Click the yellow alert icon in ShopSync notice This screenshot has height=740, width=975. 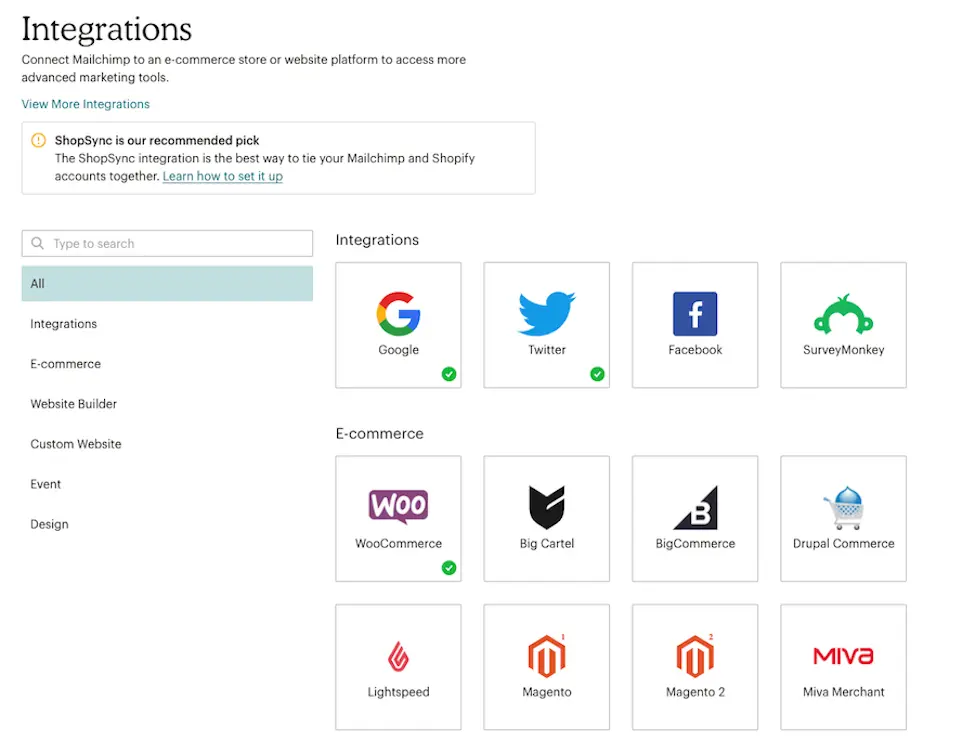(39, 141)
